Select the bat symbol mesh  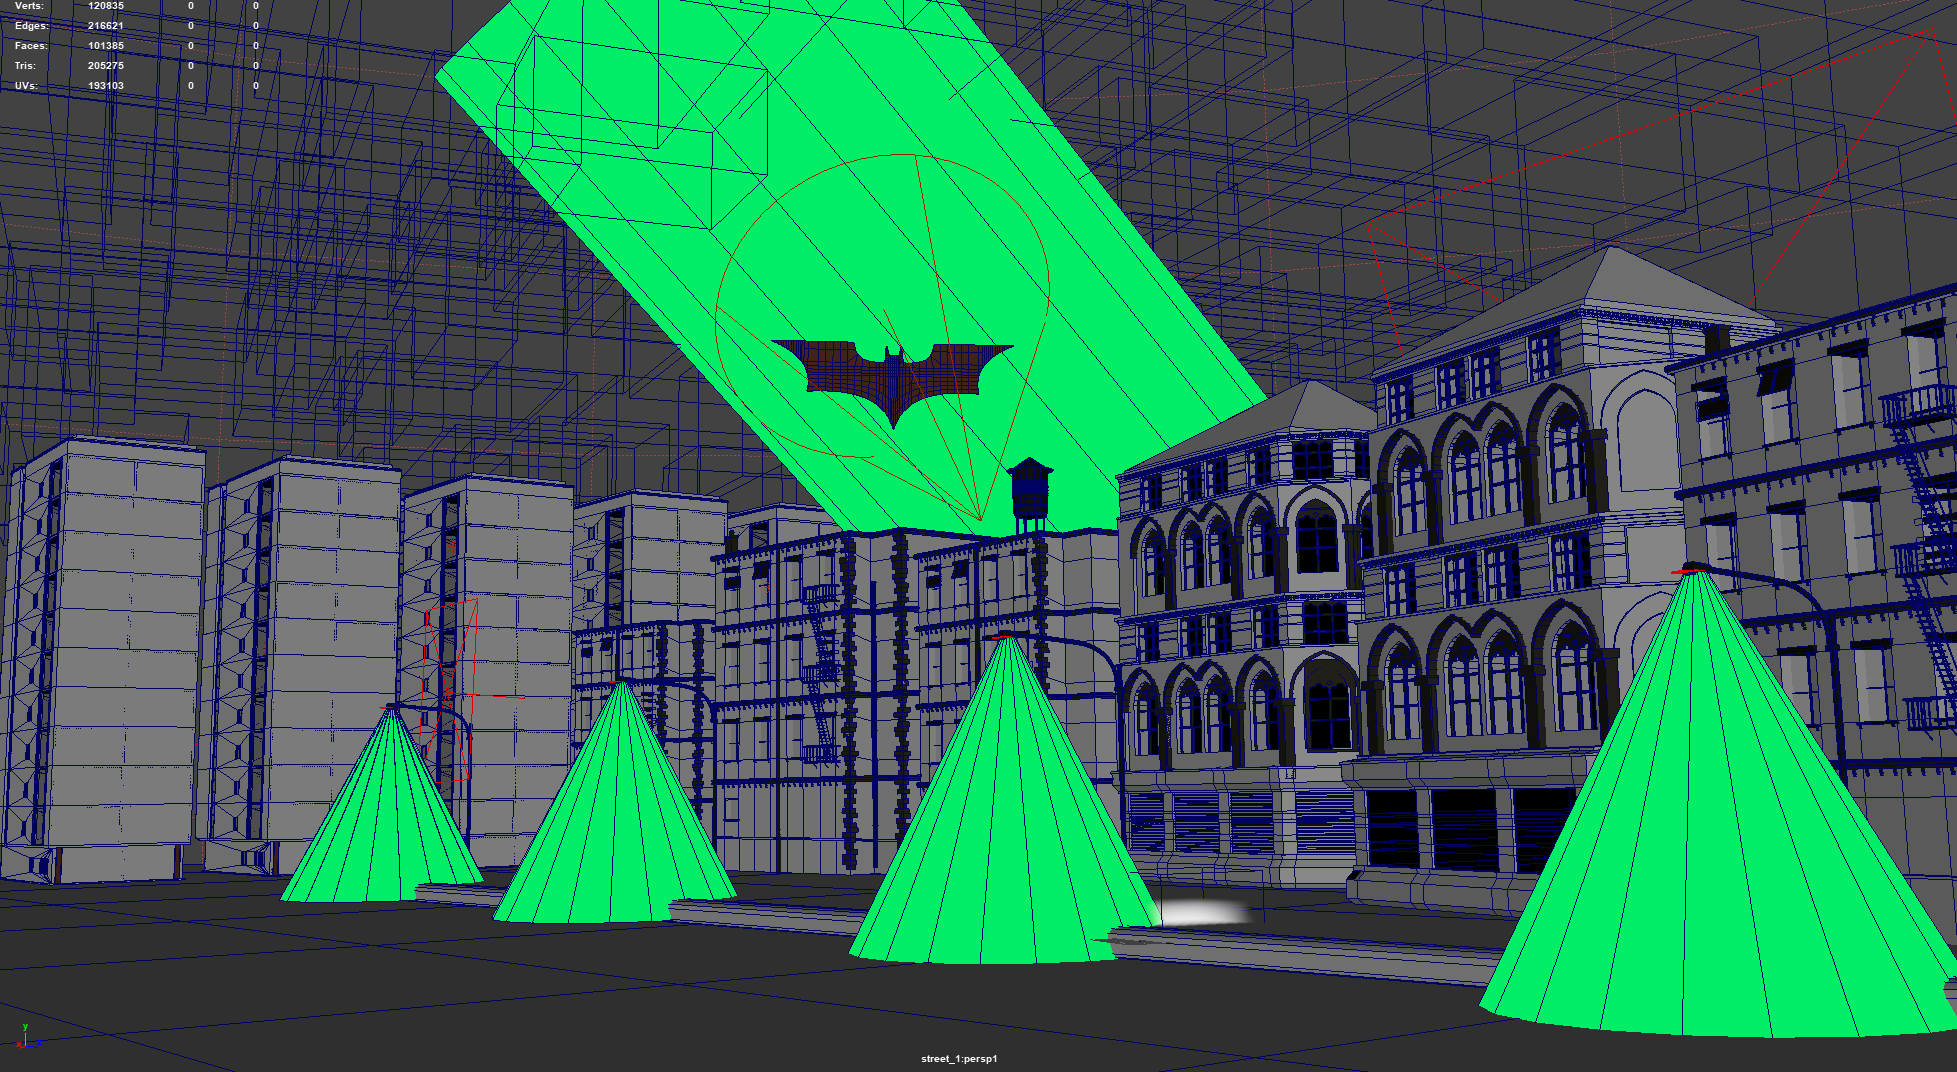[892, 381]
